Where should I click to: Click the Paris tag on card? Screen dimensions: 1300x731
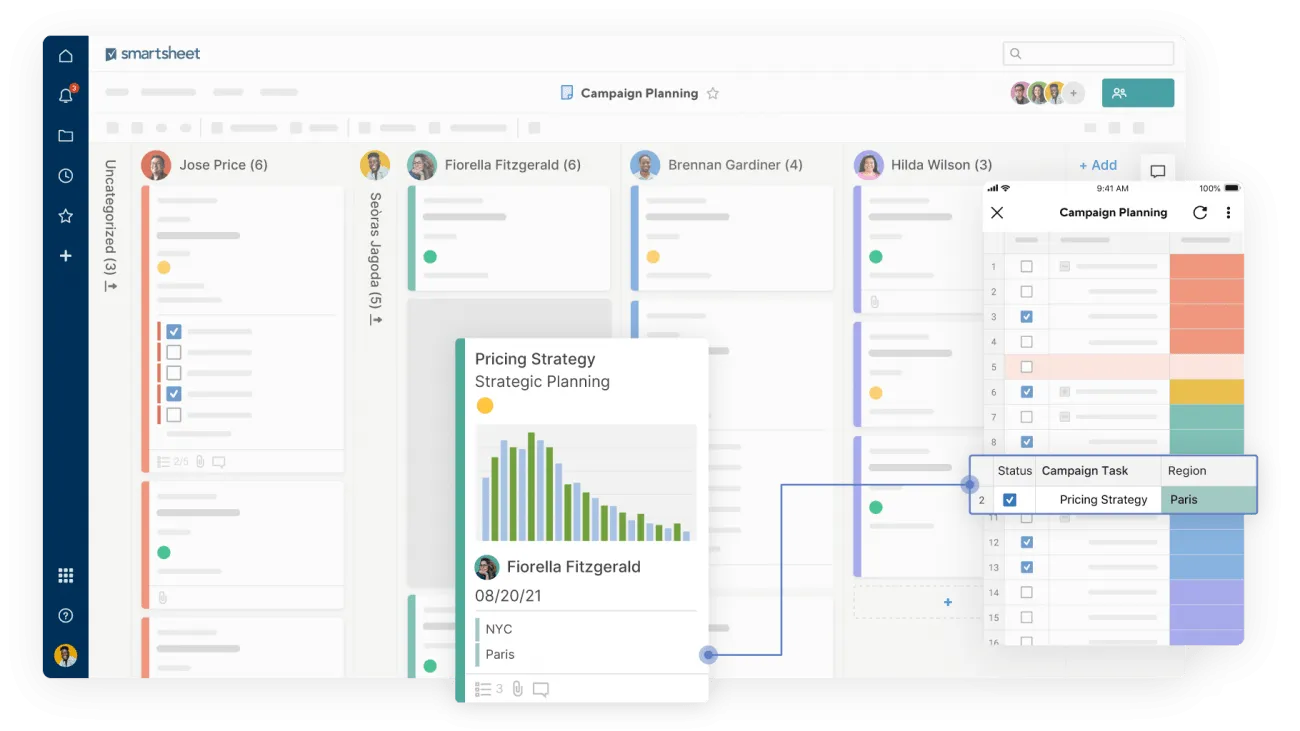click(500, 654)
